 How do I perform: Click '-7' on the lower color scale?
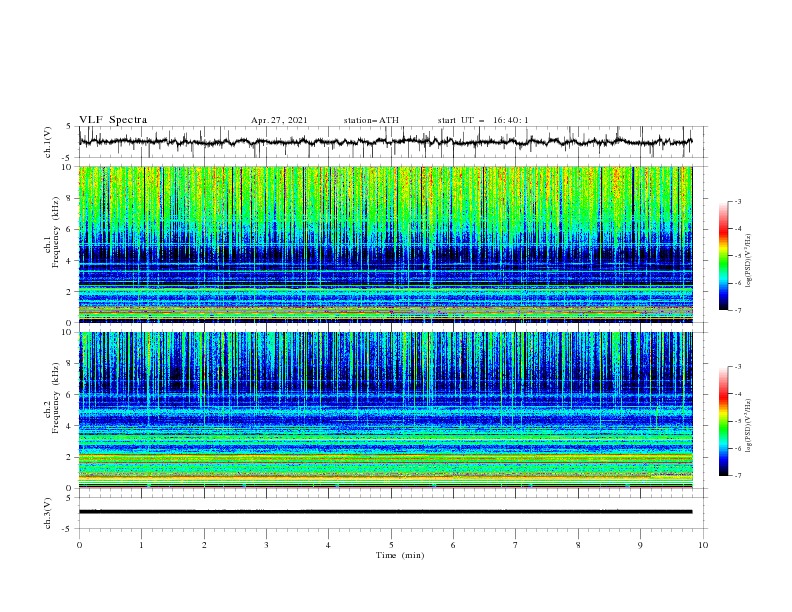pos(737,476)
